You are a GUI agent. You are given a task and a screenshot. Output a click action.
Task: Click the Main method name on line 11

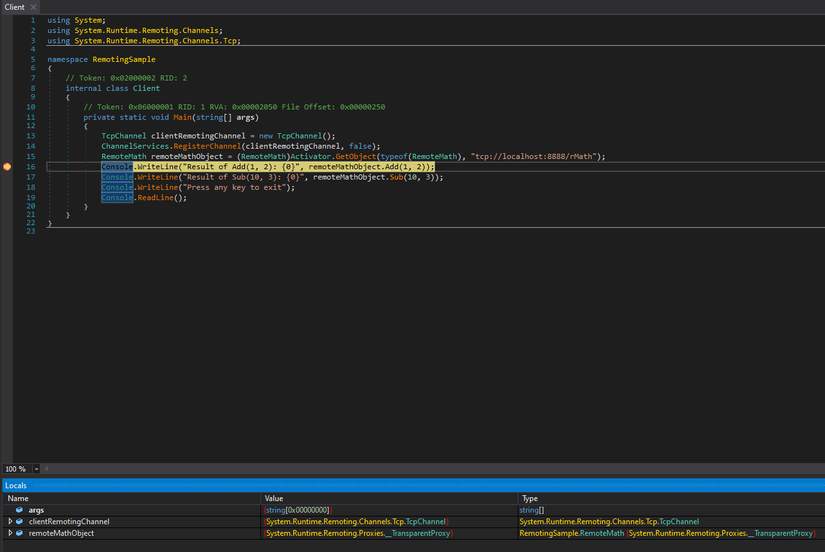[184, 117]
